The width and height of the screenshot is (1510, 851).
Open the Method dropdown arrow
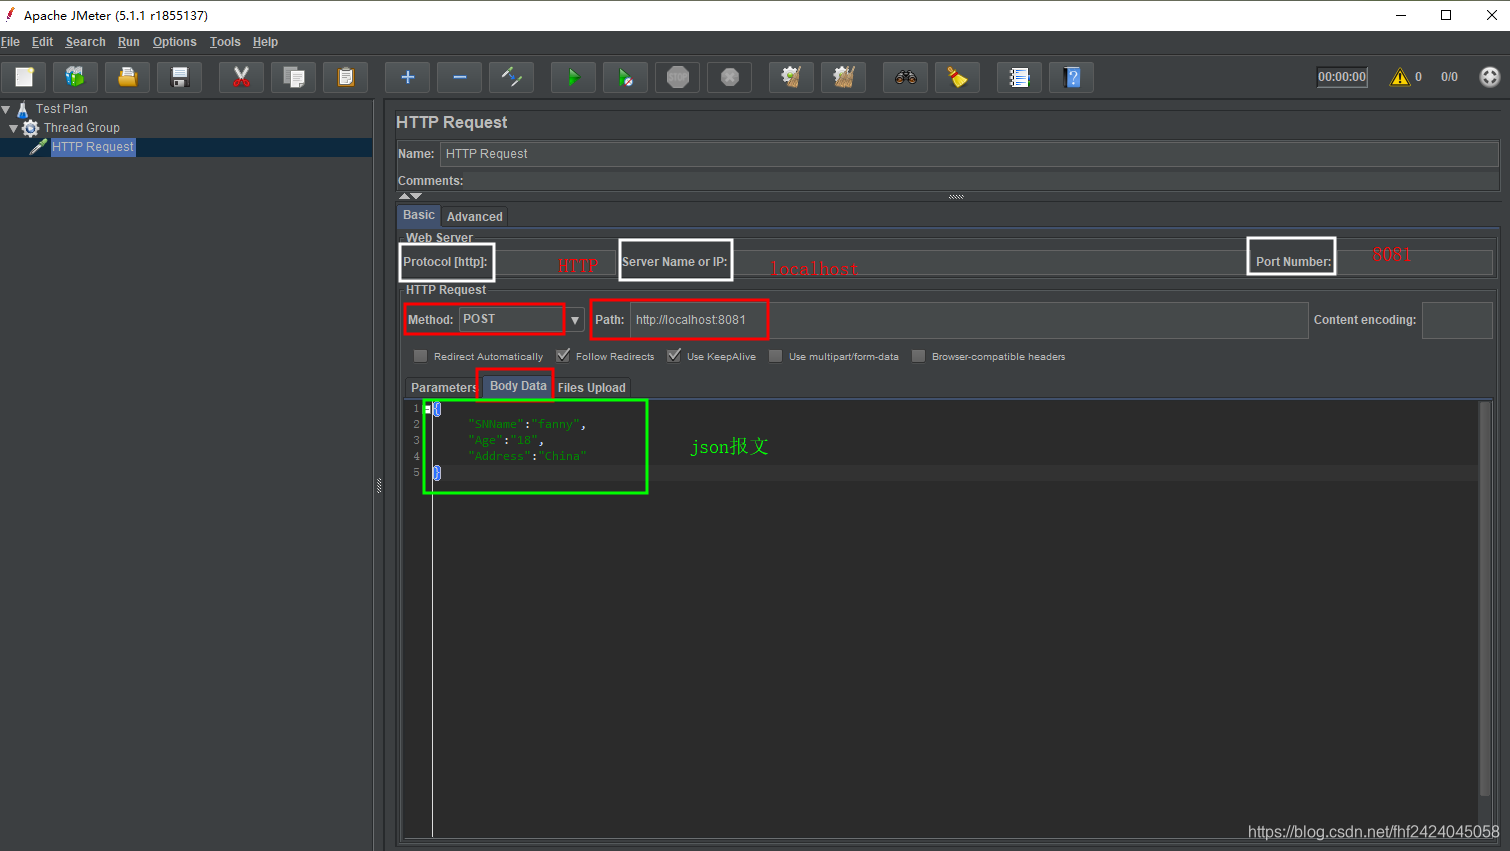tap(575, 320)
